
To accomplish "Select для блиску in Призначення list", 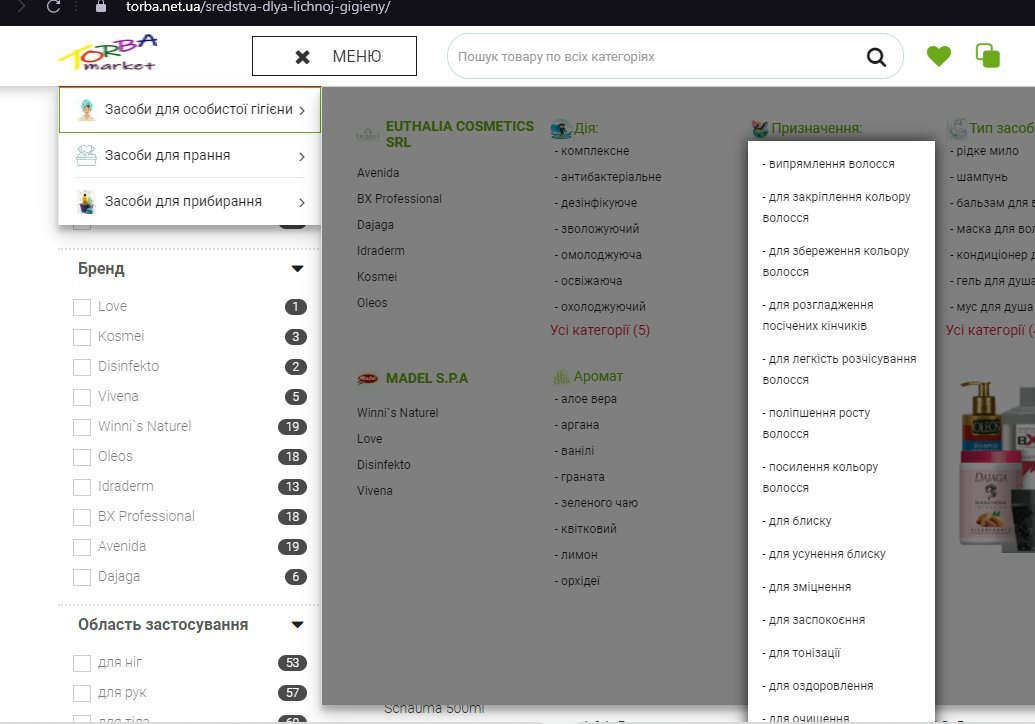I will (x=797, y=521).
